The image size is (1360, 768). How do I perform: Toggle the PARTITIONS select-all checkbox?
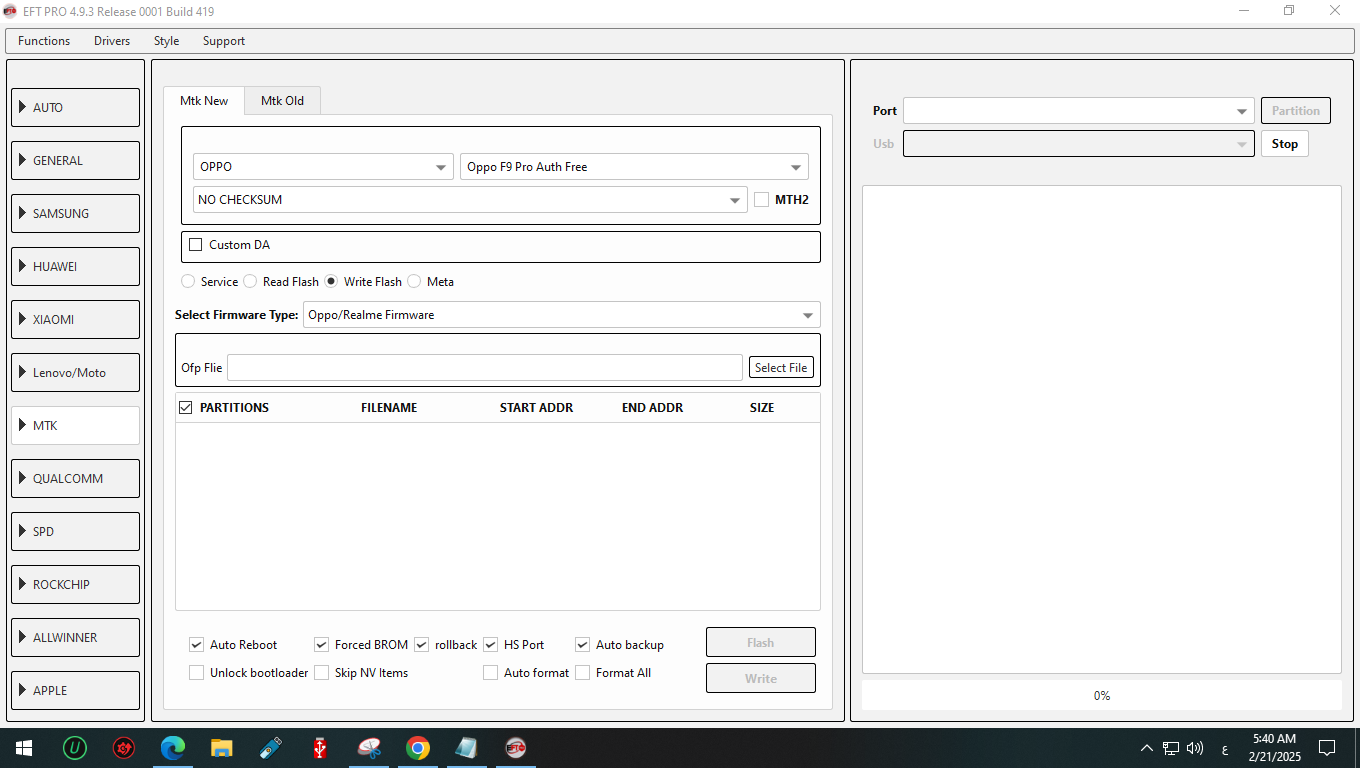(186, 407)
